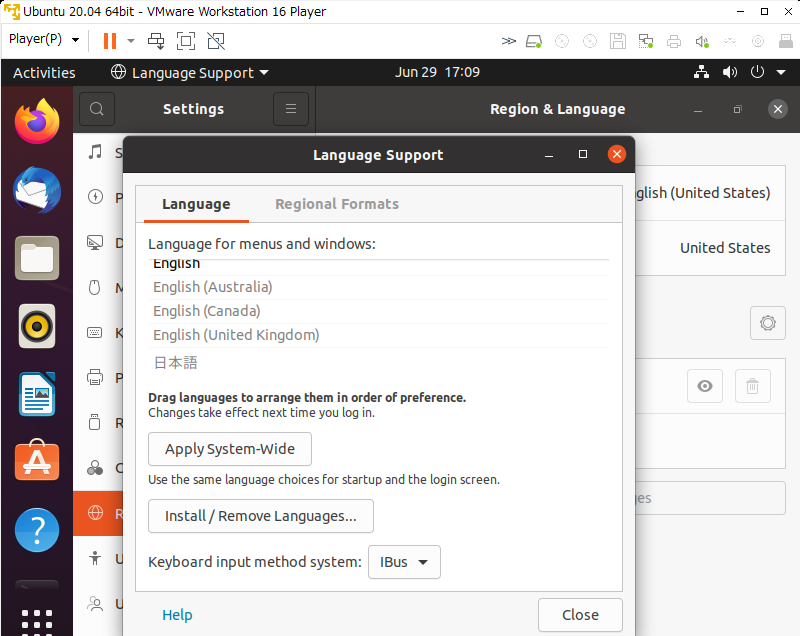Screen dimensions: 800x636
Task: Open the Files manager in dock
Action: [37, 258]
